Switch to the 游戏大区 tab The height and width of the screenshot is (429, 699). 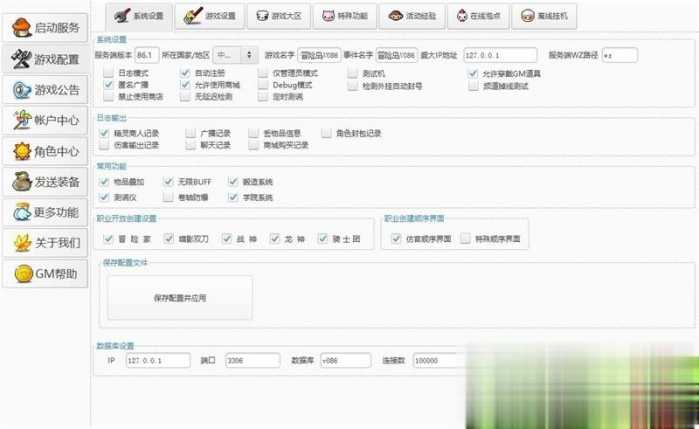(279, 16)
